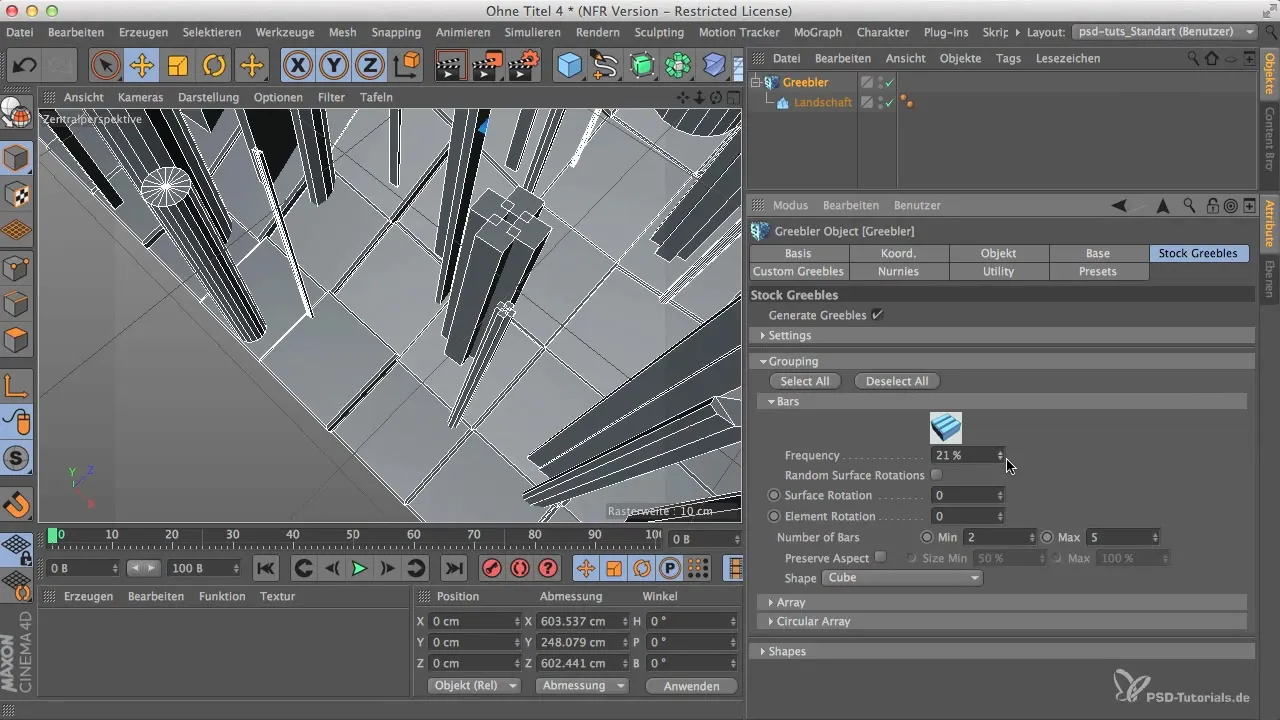Toggle the Axis mode L icon
The width and height of the screenshot is (1280, 720).
tap(17, 385)
